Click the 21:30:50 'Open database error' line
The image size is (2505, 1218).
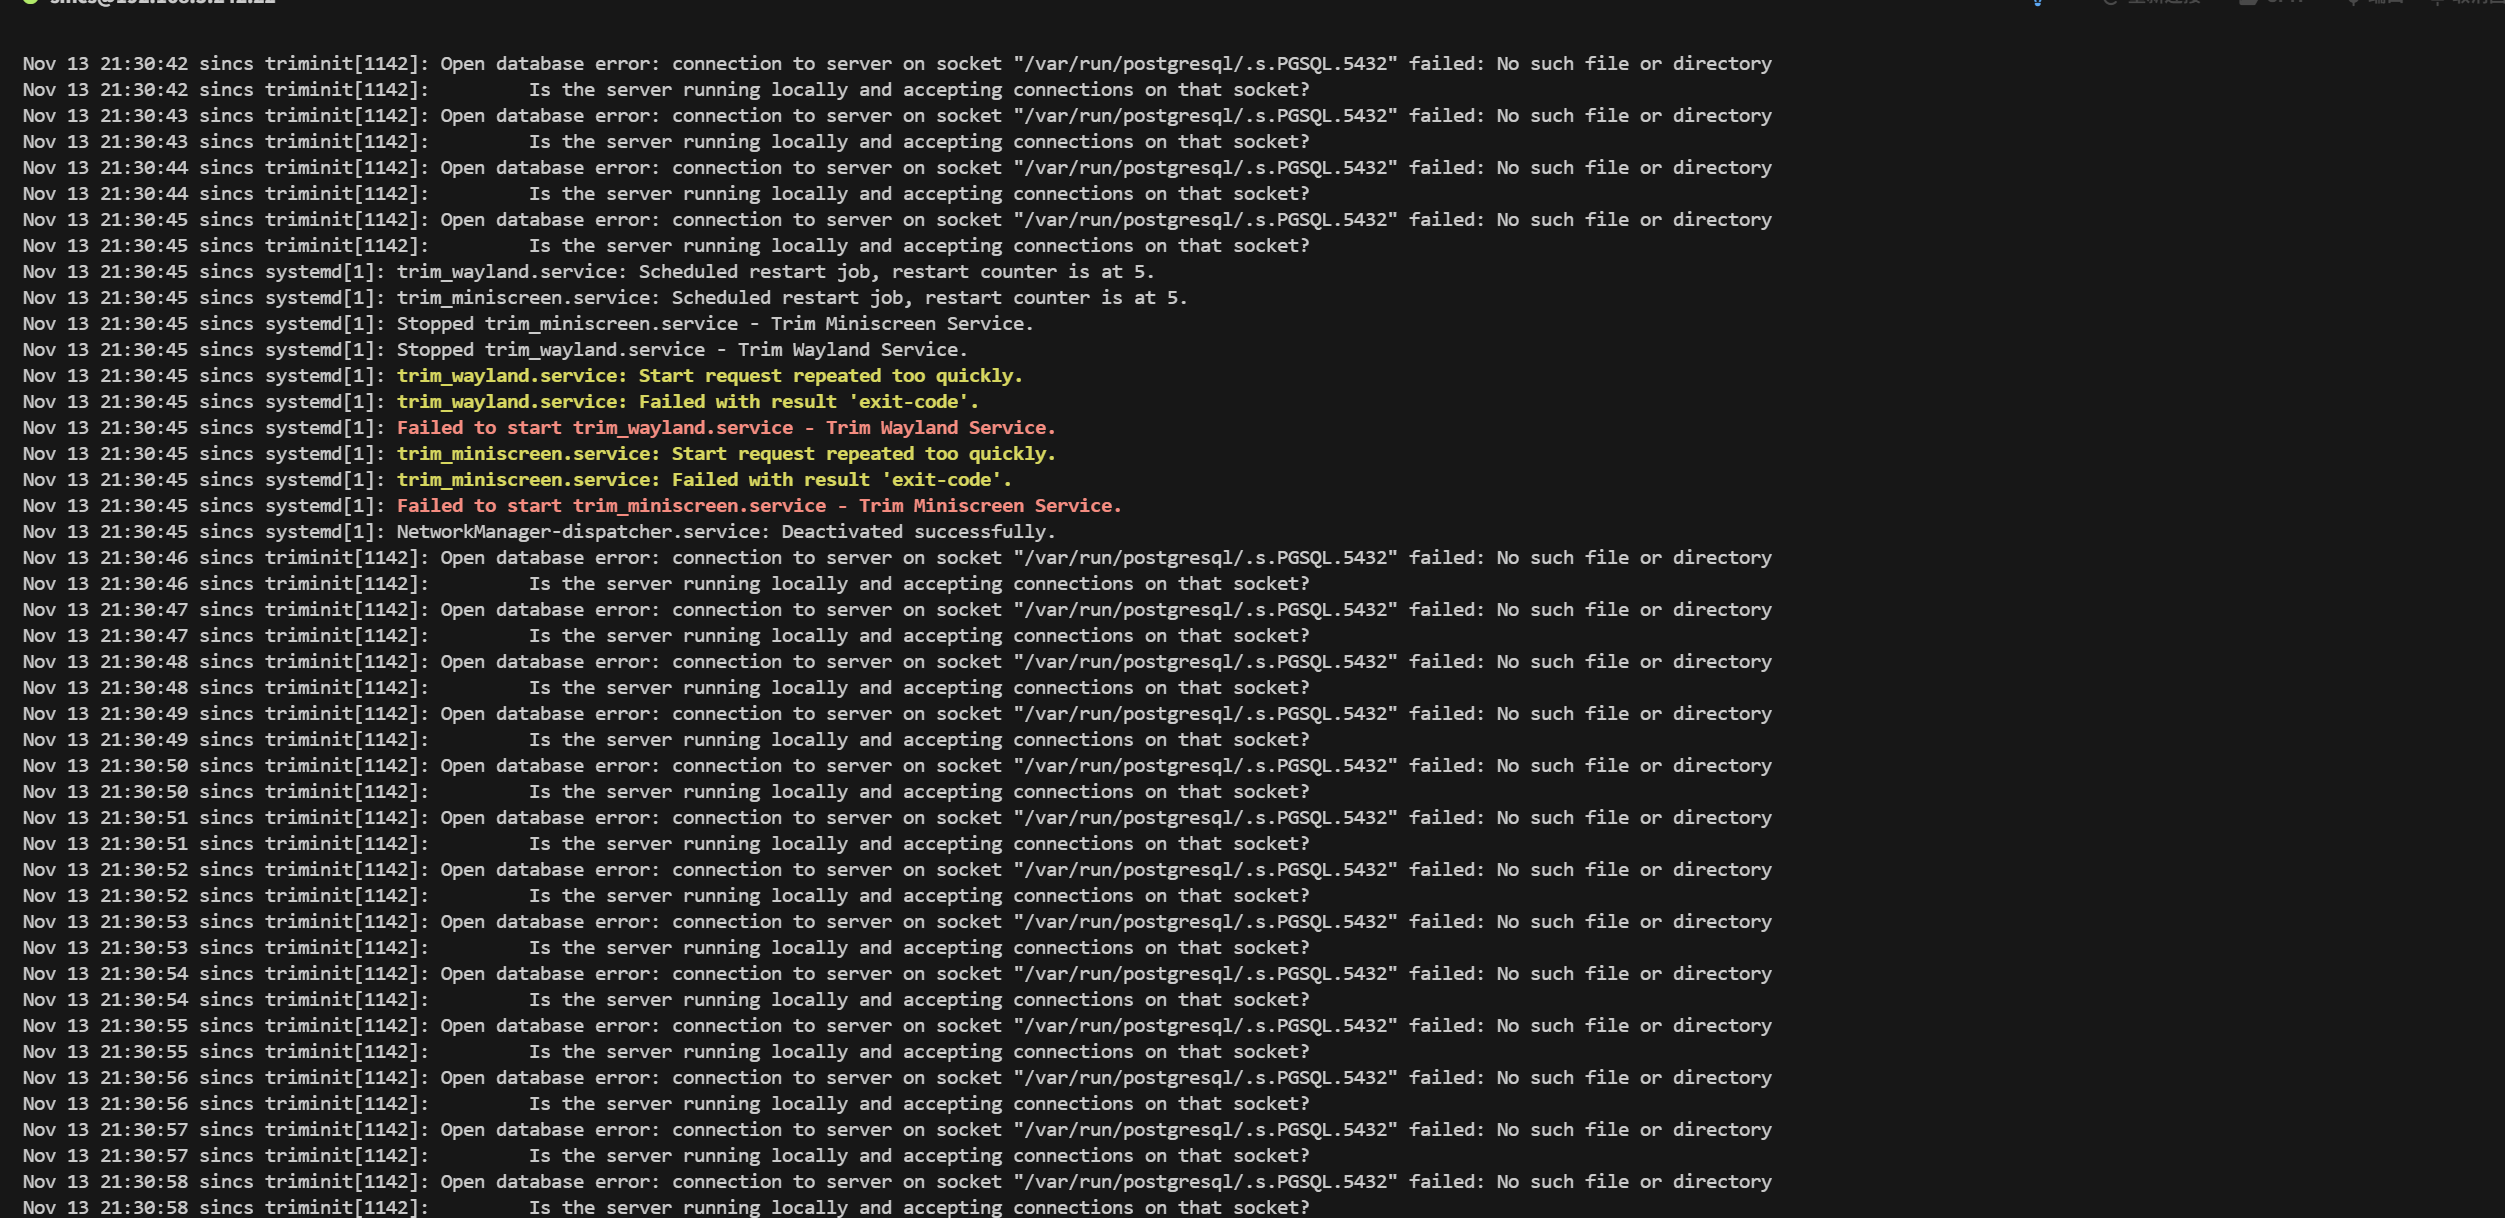pyautogui.click(x=900, y=766)
